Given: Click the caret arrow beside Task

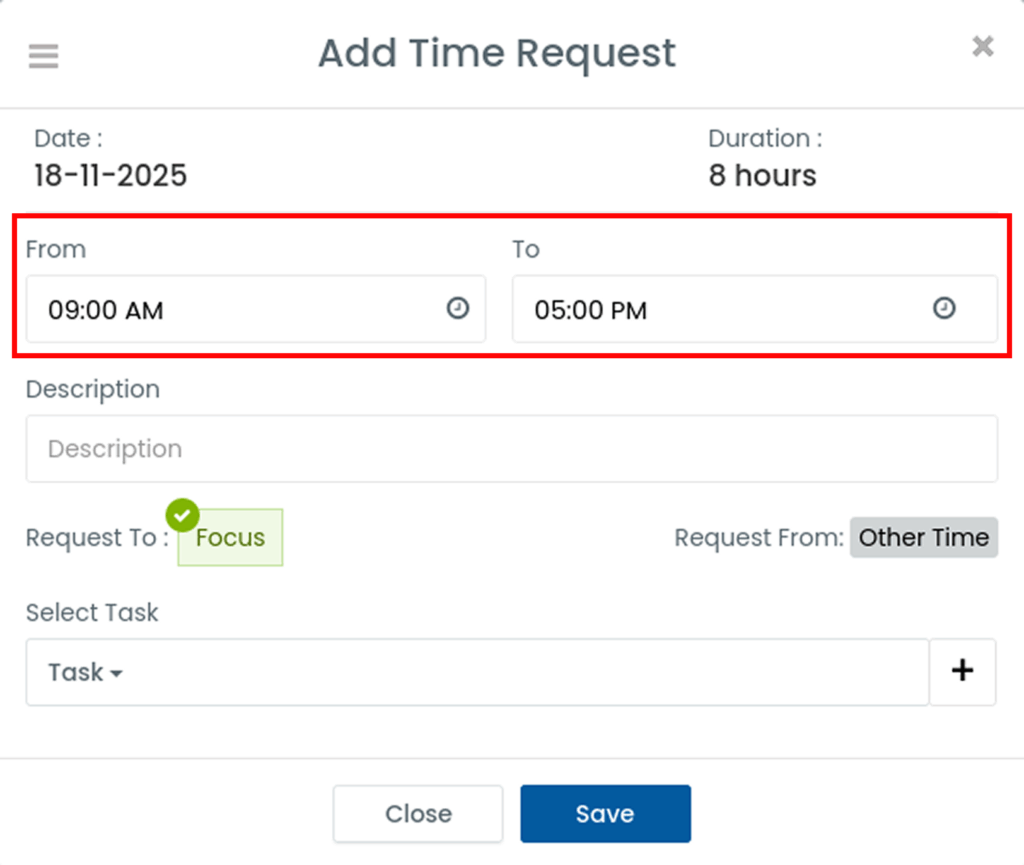Looking at the screenshot, I should pyautogui.click(x=117, y=674).
